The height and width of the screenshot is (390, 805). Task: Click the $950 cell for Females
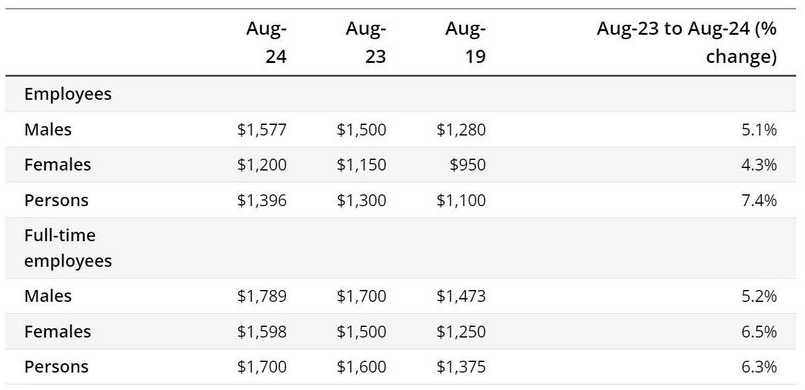466,165
